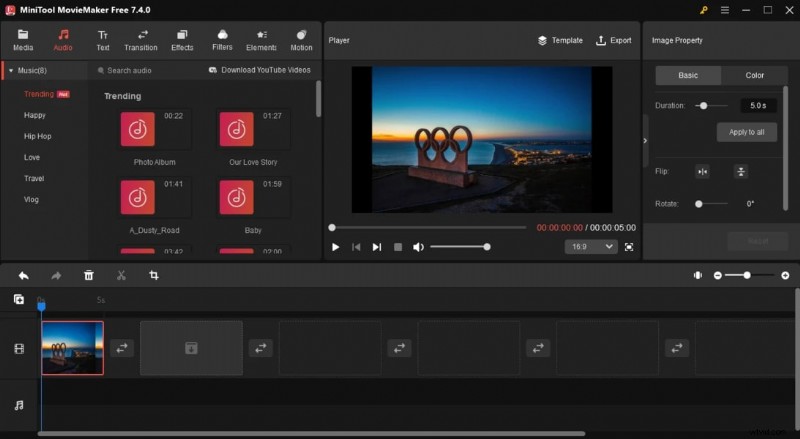Click the player progress seek bar
Viewport: 800px width, 439px height.
(429, 227)
